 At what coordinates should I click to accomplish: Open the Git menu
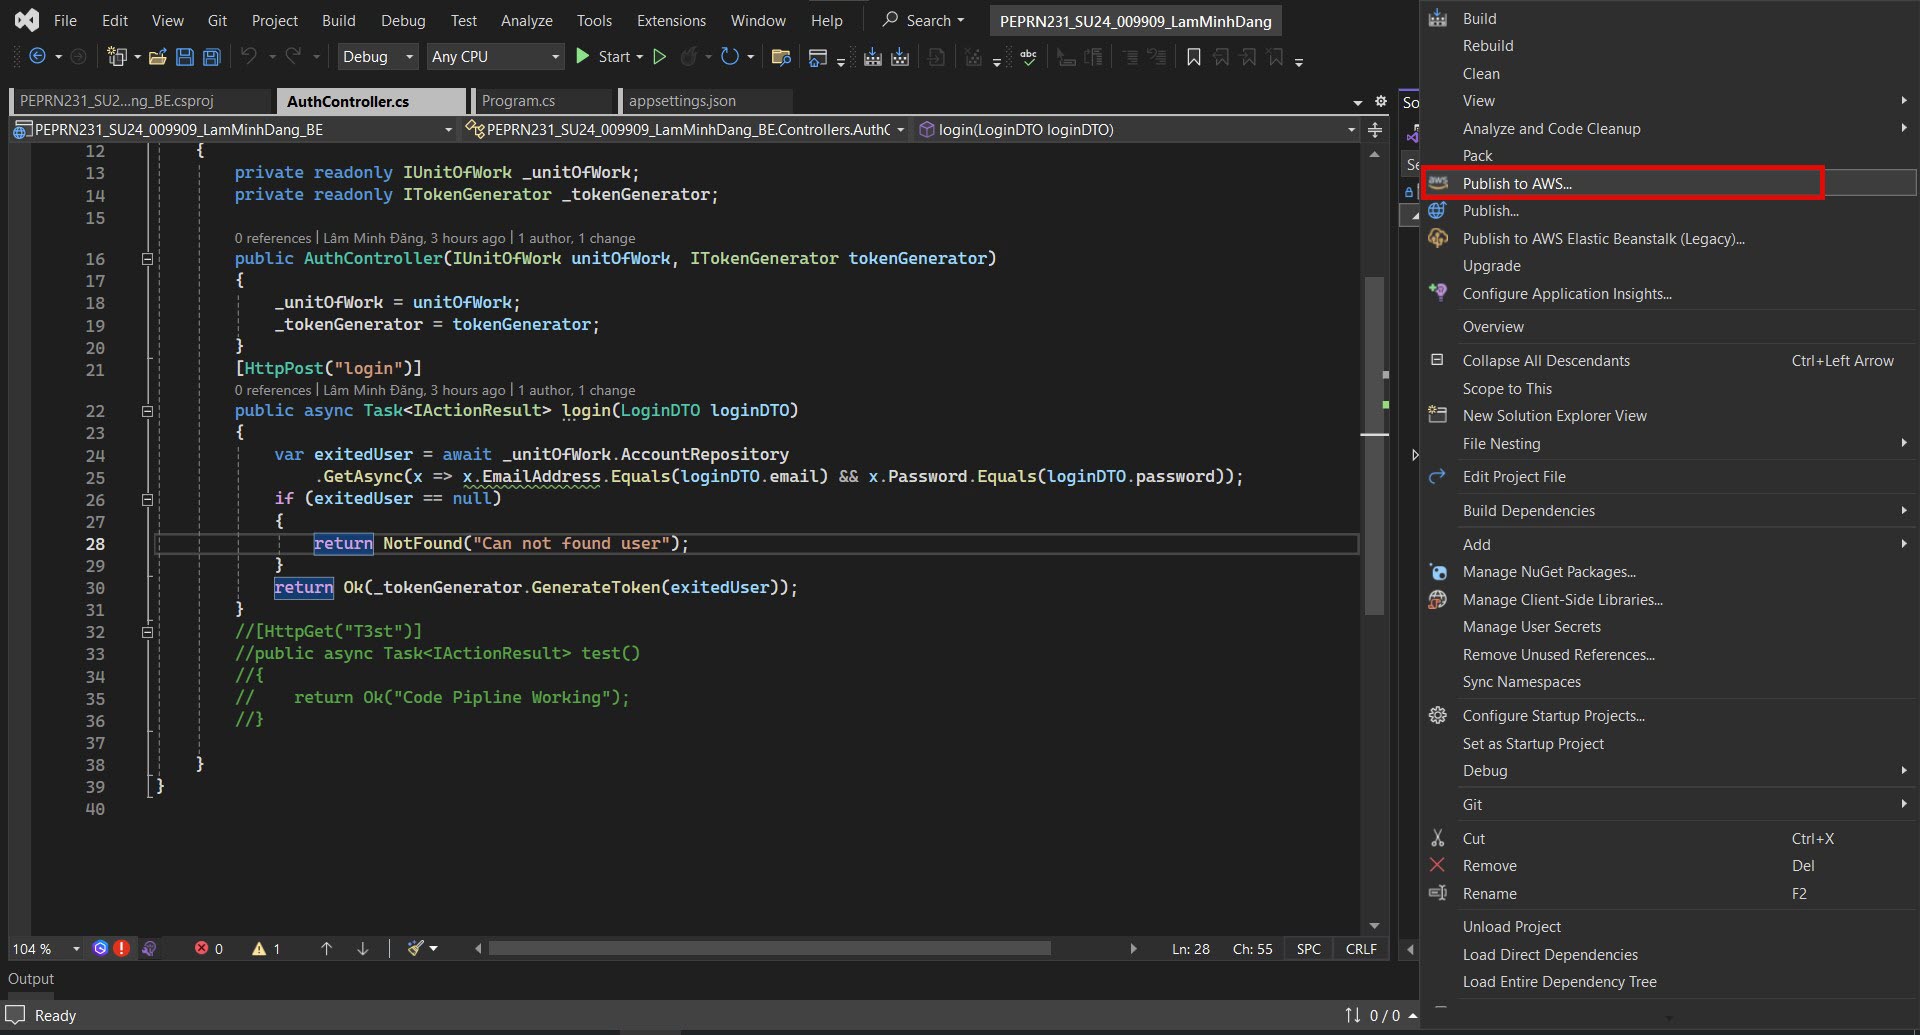217,20
